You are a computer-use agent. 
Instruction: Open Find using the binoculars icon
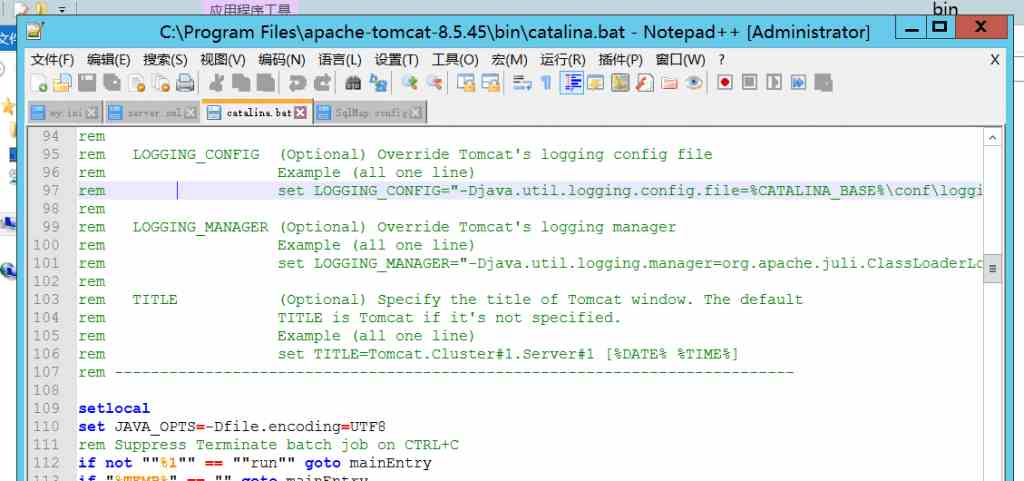tap(353, 83)
